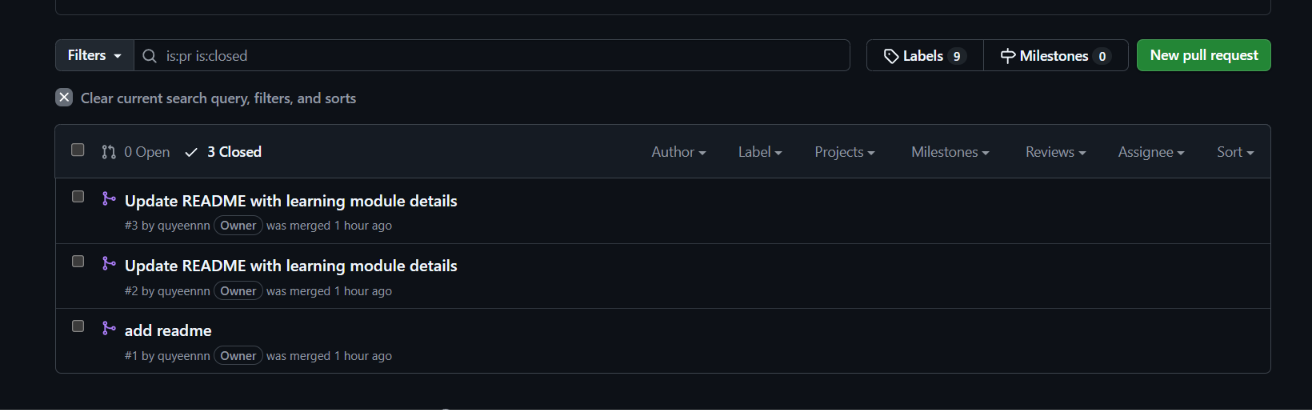Click the pull request icon next to 0 Open
Screen dimensions: 1312x410
coord(109,152)
